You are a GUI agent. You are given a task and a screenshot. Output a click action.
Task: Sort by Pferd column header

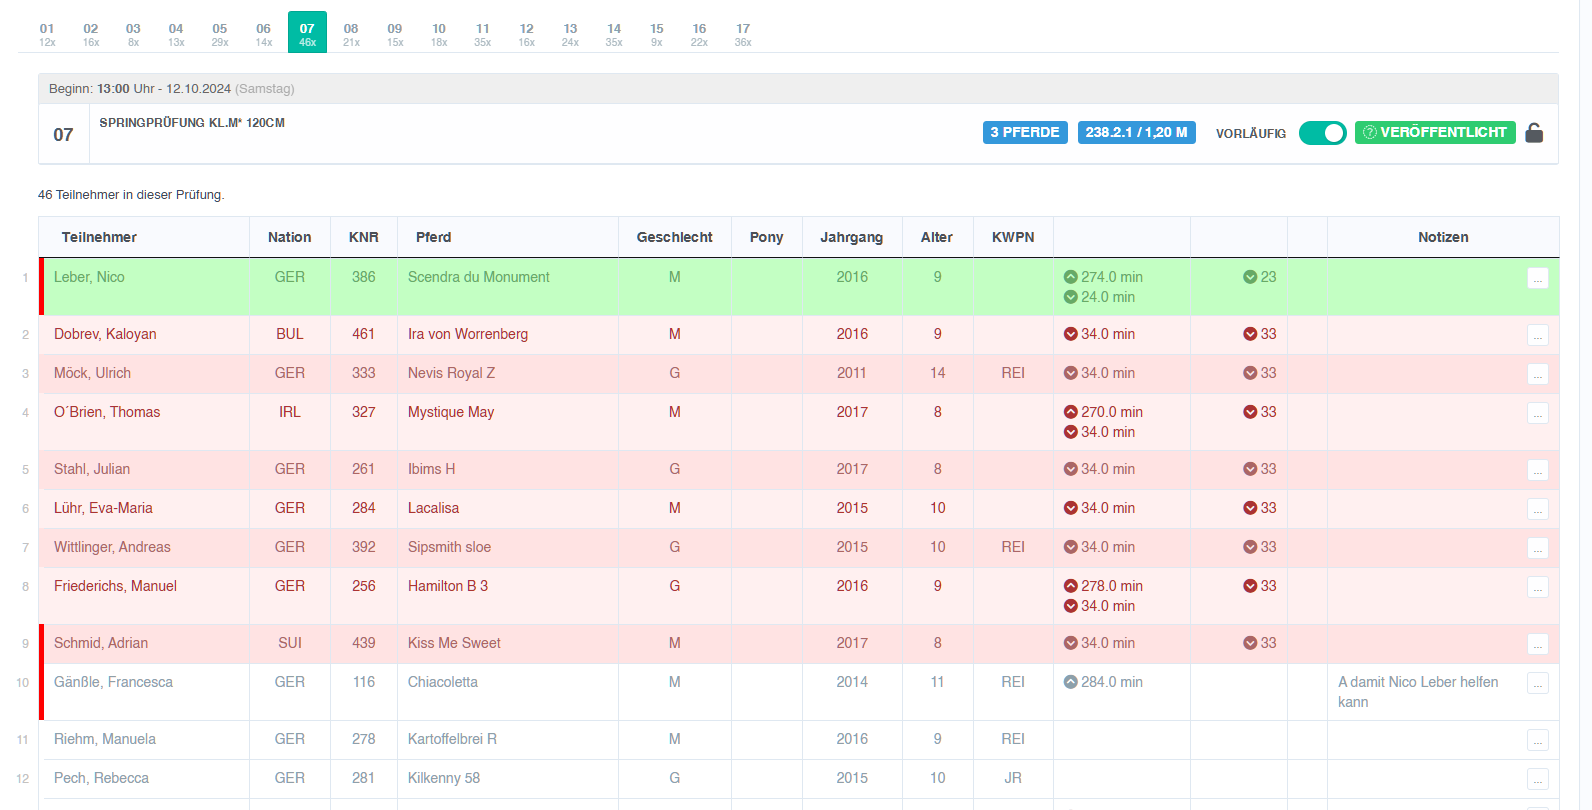click(x=433, y=237)
